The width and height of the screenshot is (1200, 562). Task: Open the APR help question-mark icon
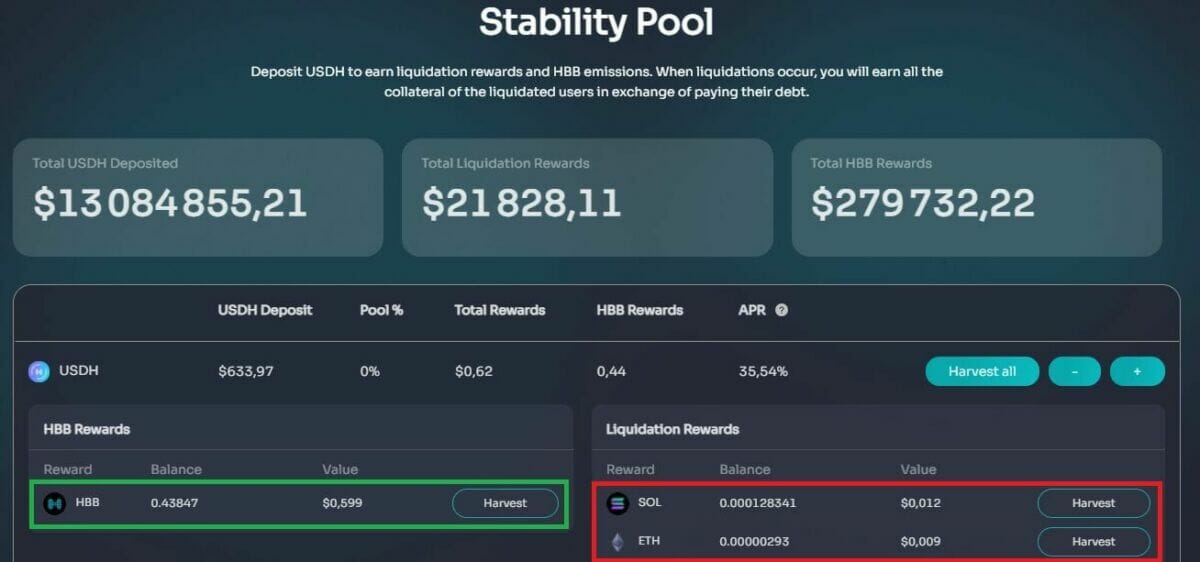pos(781,310)
